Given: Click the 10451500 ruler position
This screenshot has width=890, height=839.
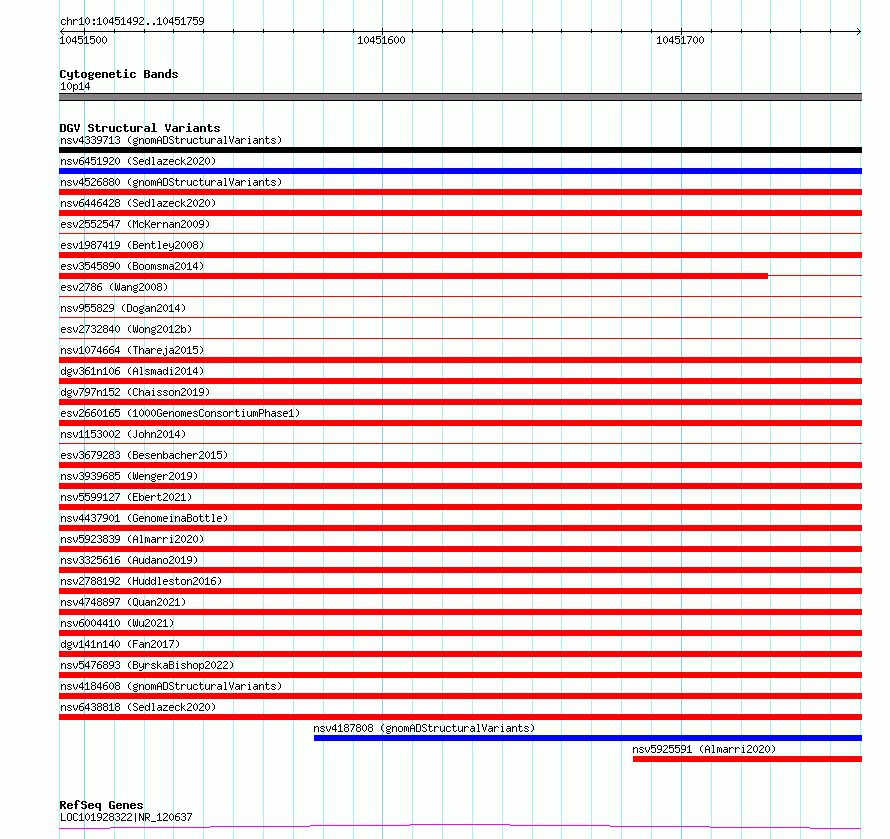Looking at the screenshot, I should [83, 40].
